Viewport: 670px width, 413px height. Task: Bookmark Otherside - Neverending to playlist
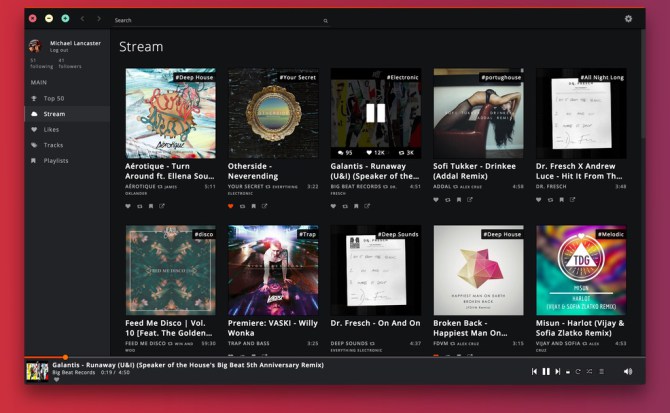pyautogui.click(x=253, y=206)
